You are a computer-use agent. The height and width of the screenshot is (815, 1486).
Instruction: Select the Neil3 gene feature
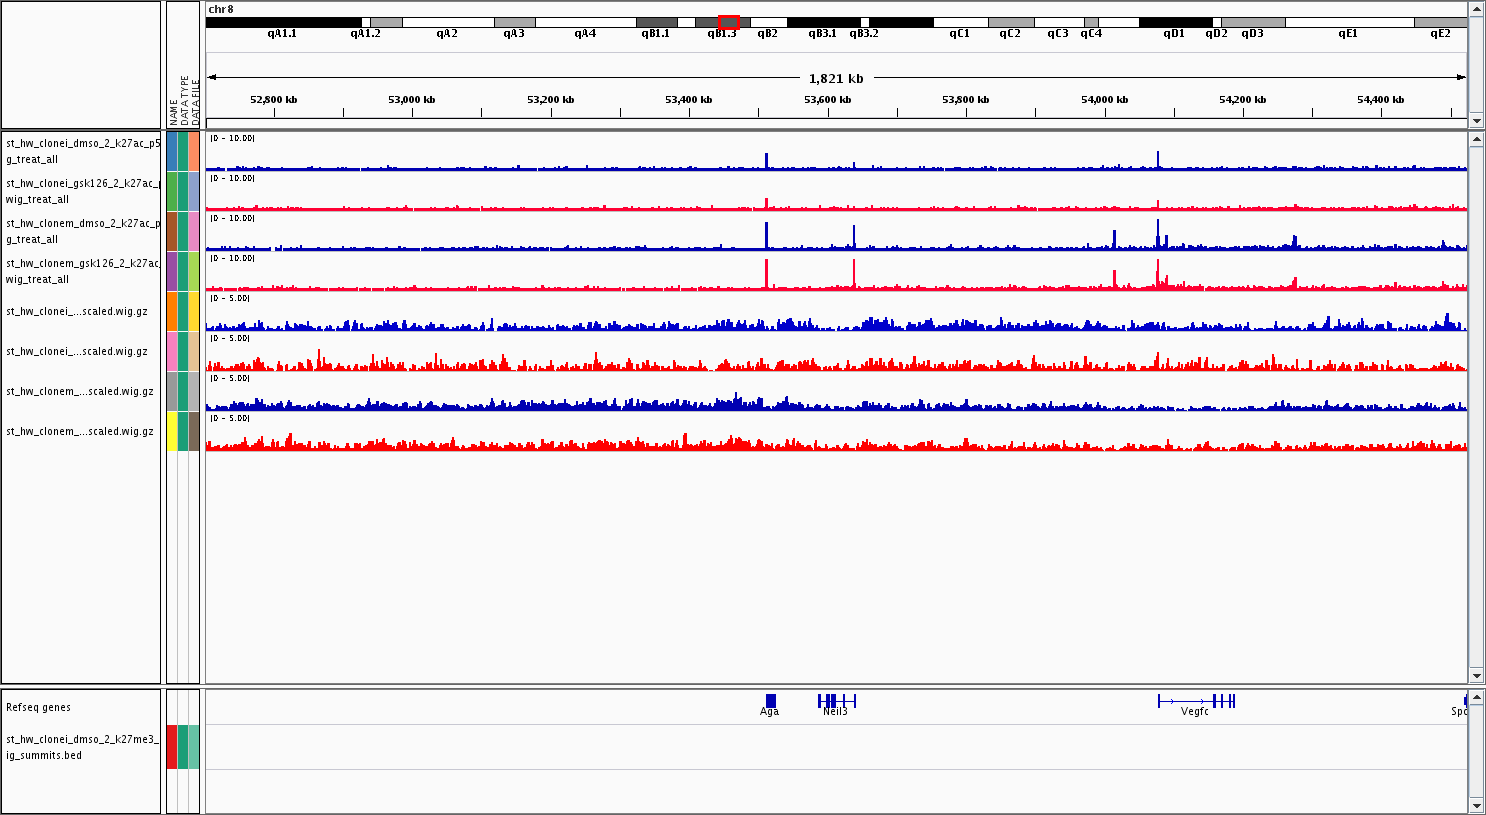(x=835, y=701)
